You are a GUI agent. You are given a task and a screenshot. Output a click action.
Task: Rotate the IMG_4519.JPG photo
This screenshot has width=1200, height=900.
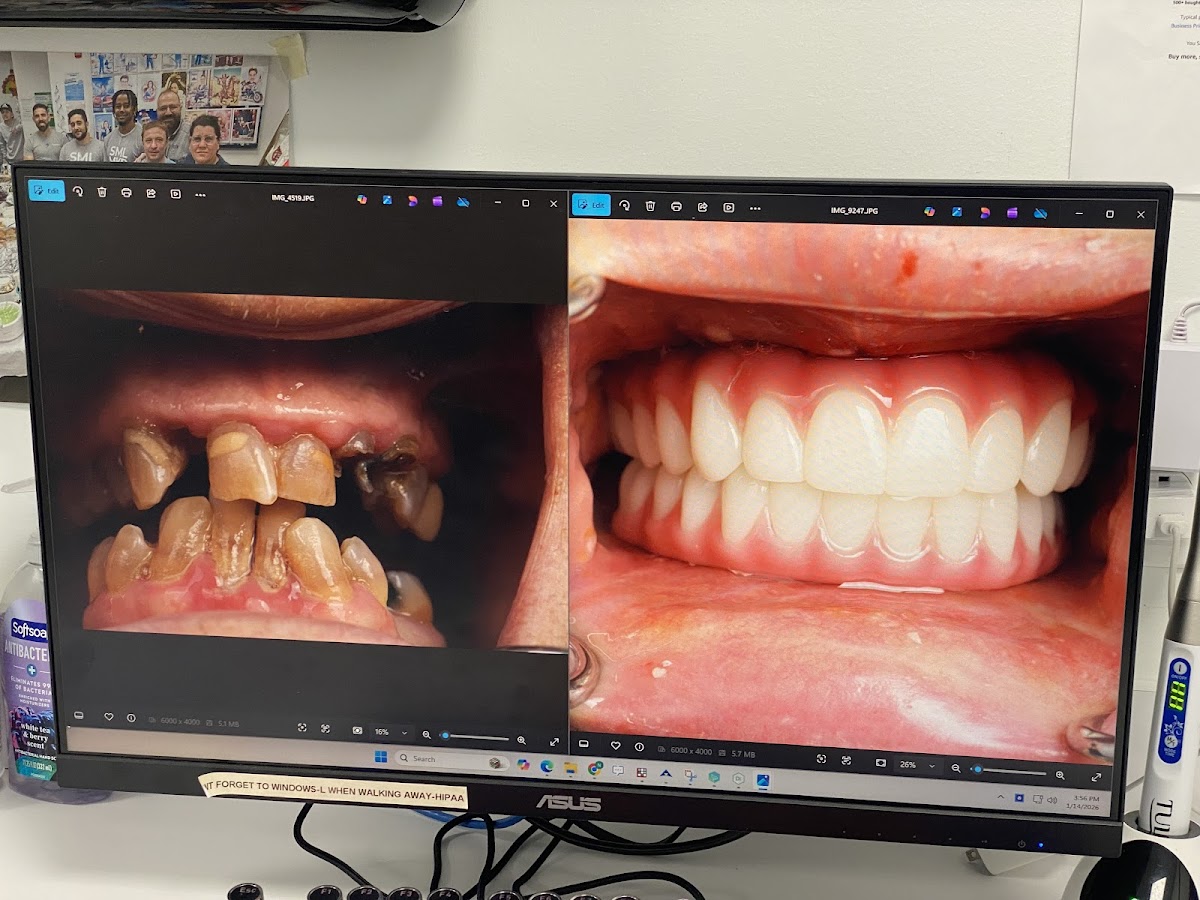tap(78, 191)
